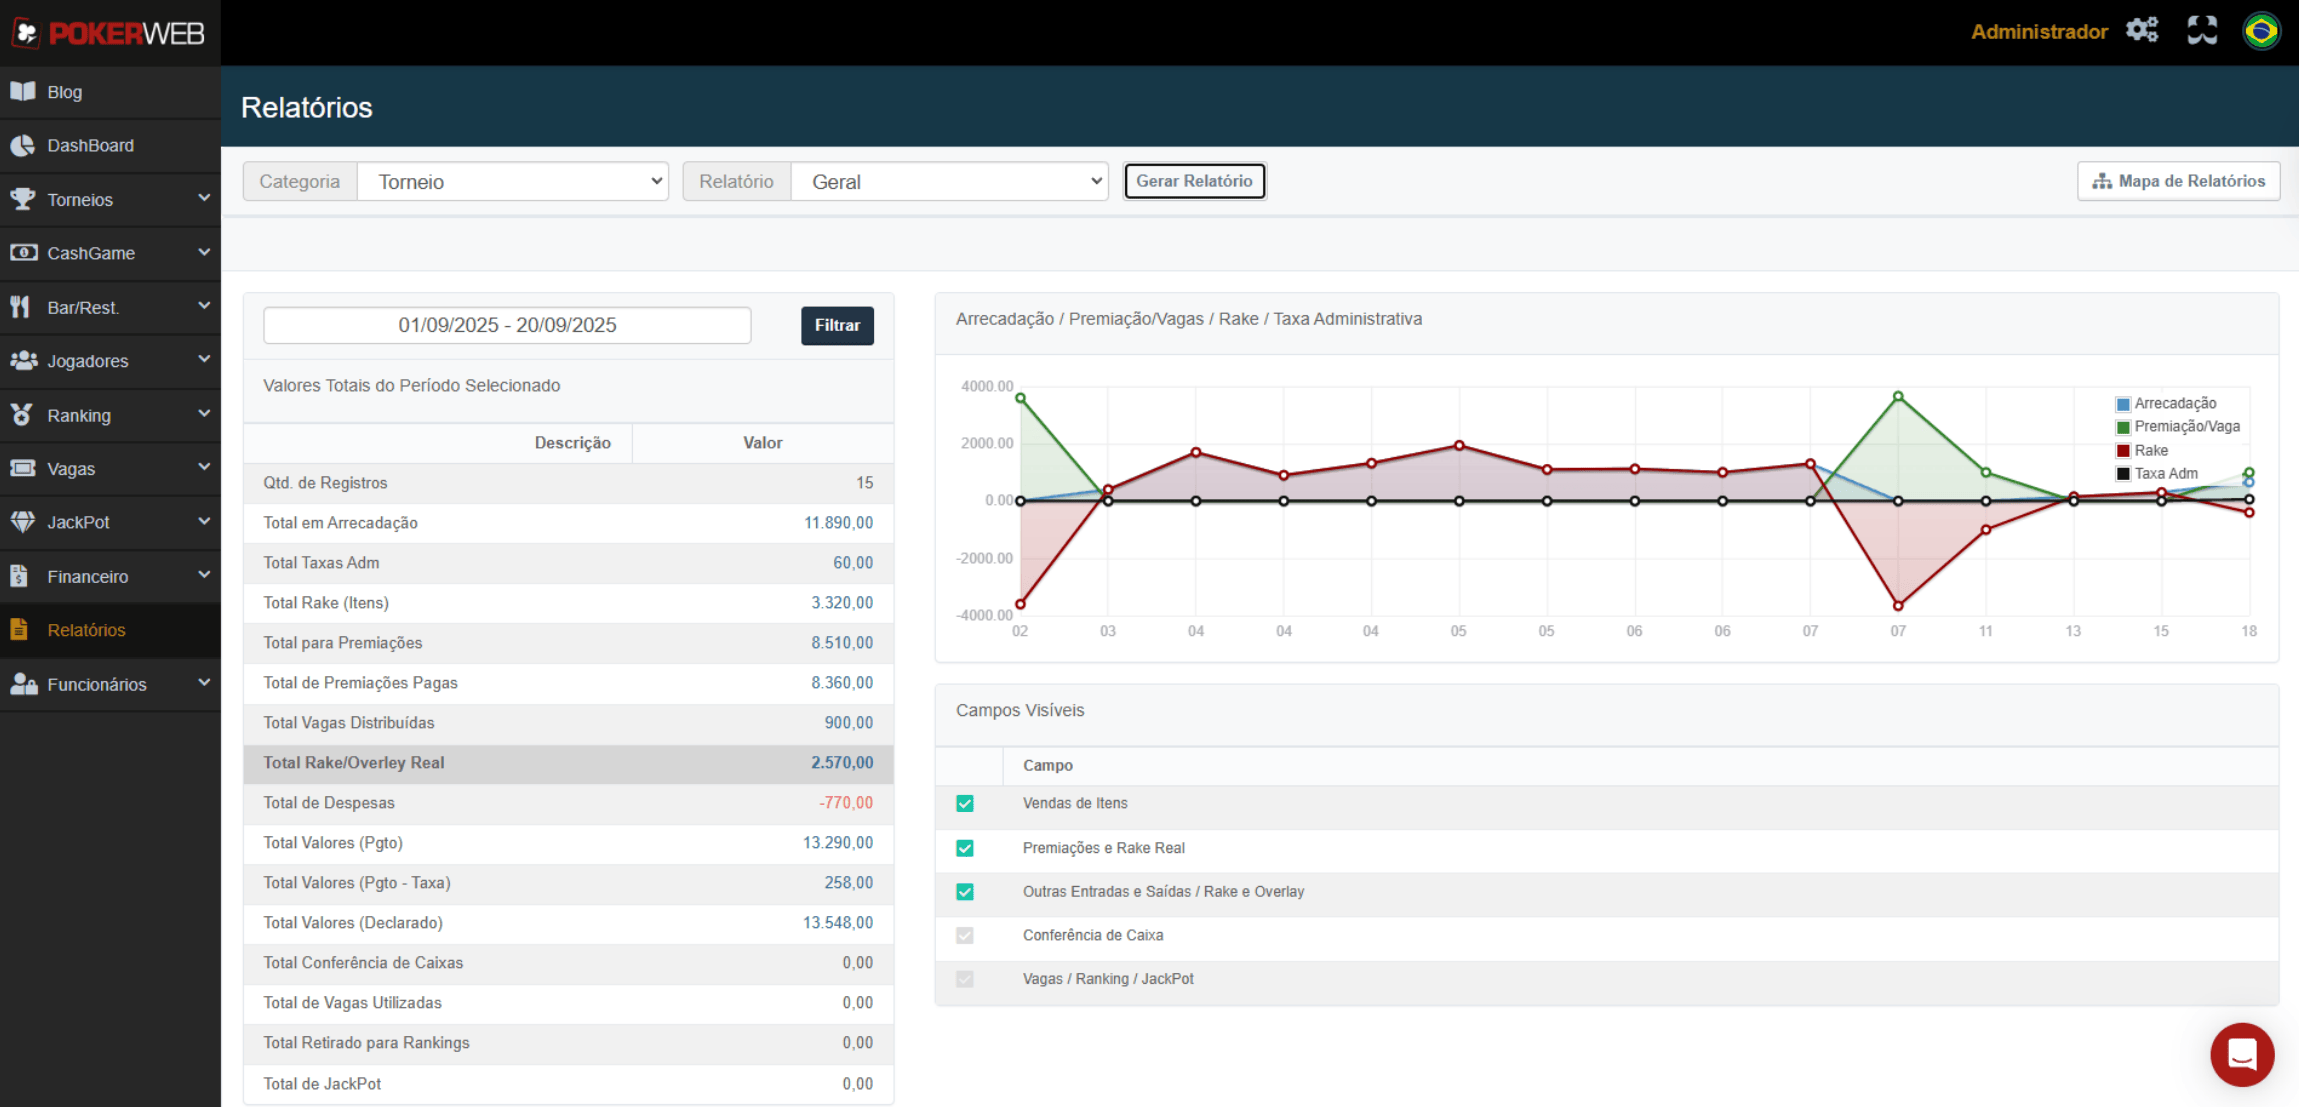Click the Blog book icon
Image resolution: width=2299 pixels, height=1107 pixels.
23,92
